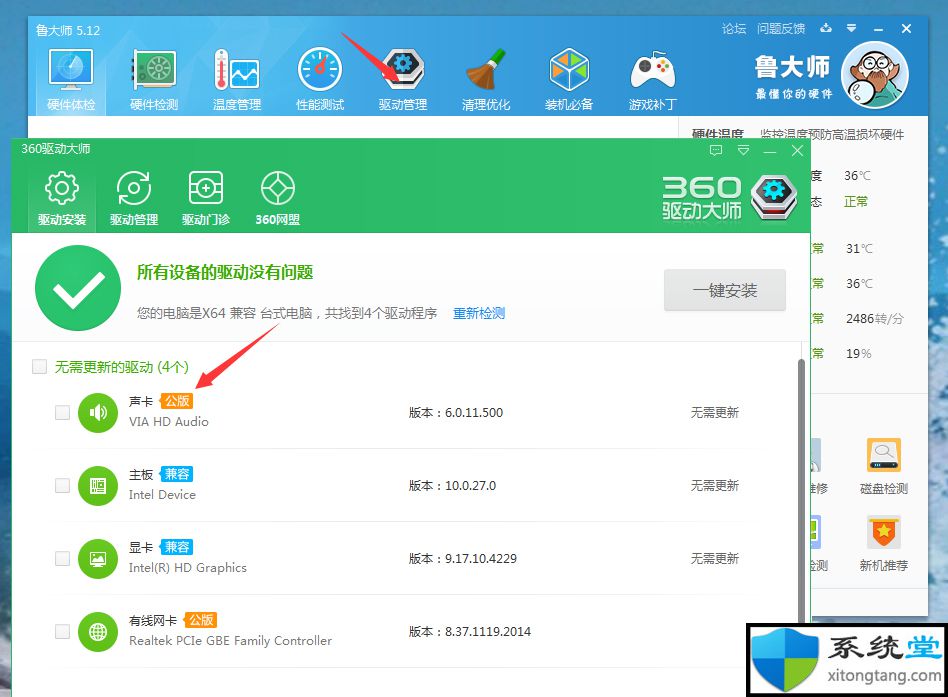The width and height of the screenshot is (948, 697).
Task: Open the 论坛 link in 鲁大师
Action: 733,28
